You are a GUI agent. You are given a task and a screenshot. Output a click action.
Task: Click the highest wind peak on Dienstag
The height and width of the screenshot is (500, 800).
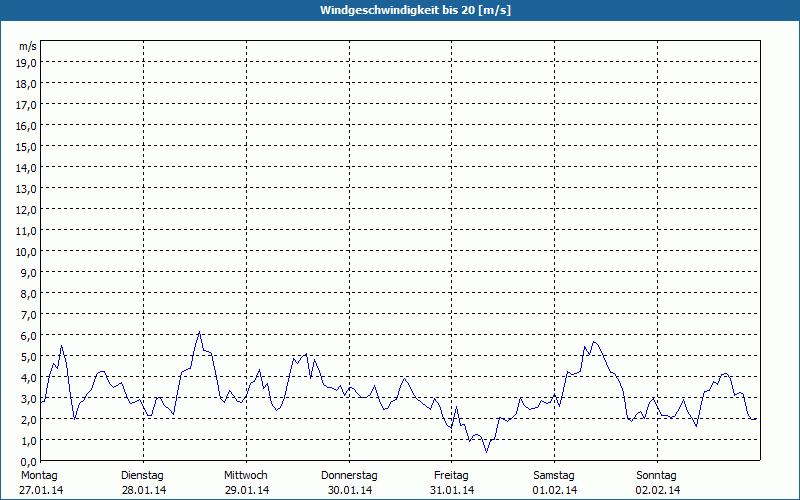(199, 332)
